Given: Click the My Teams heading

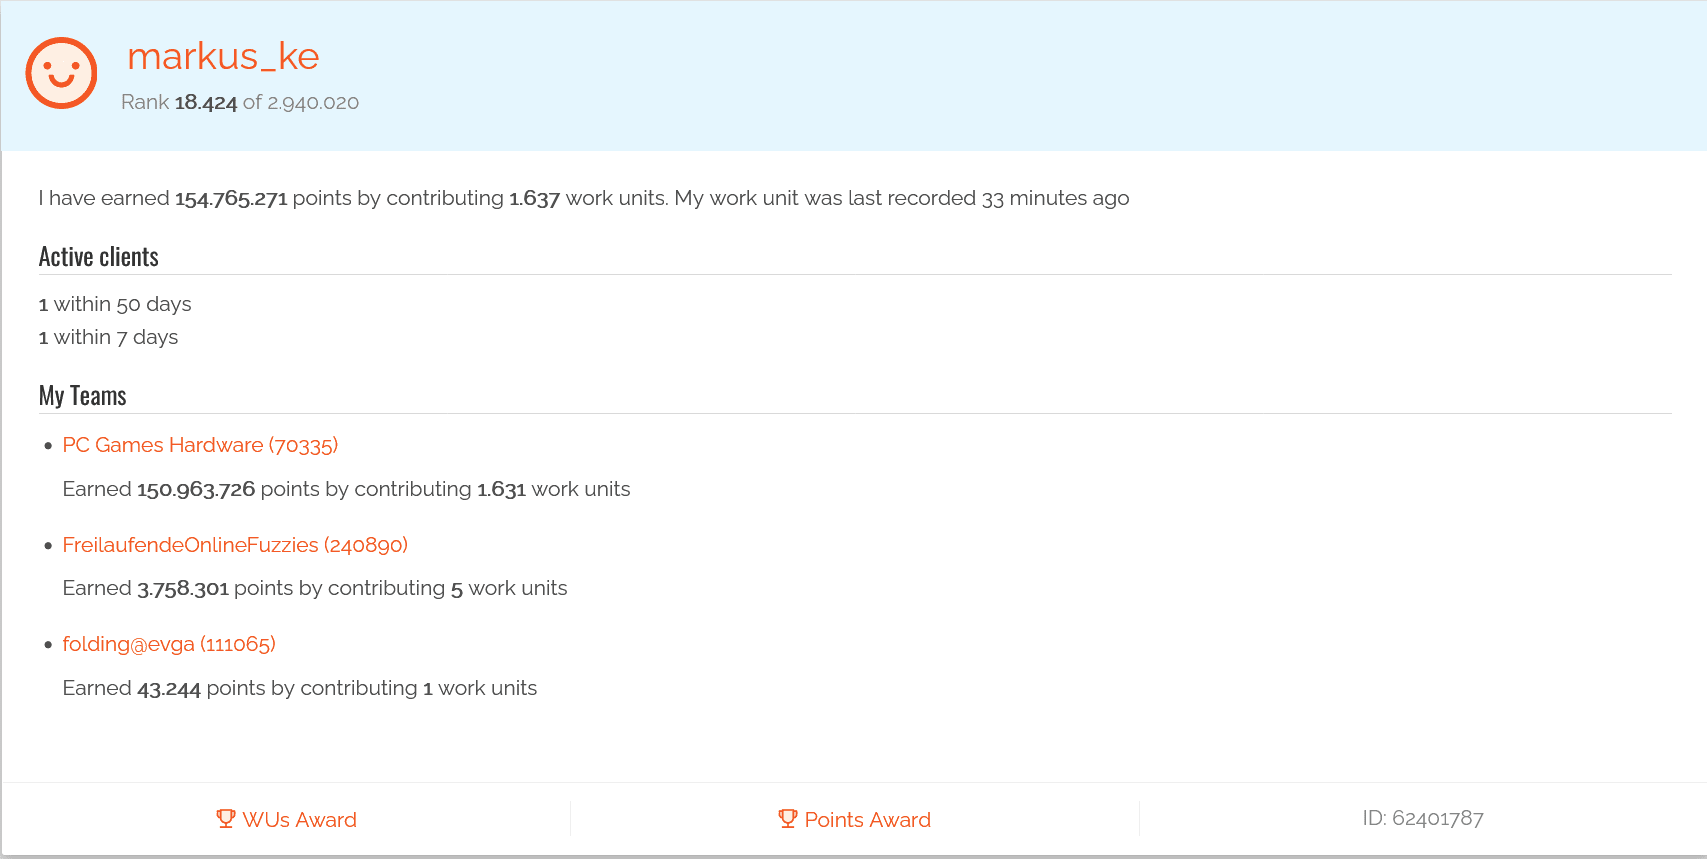Looking at the screenshot, I should [x=83, y=396].
